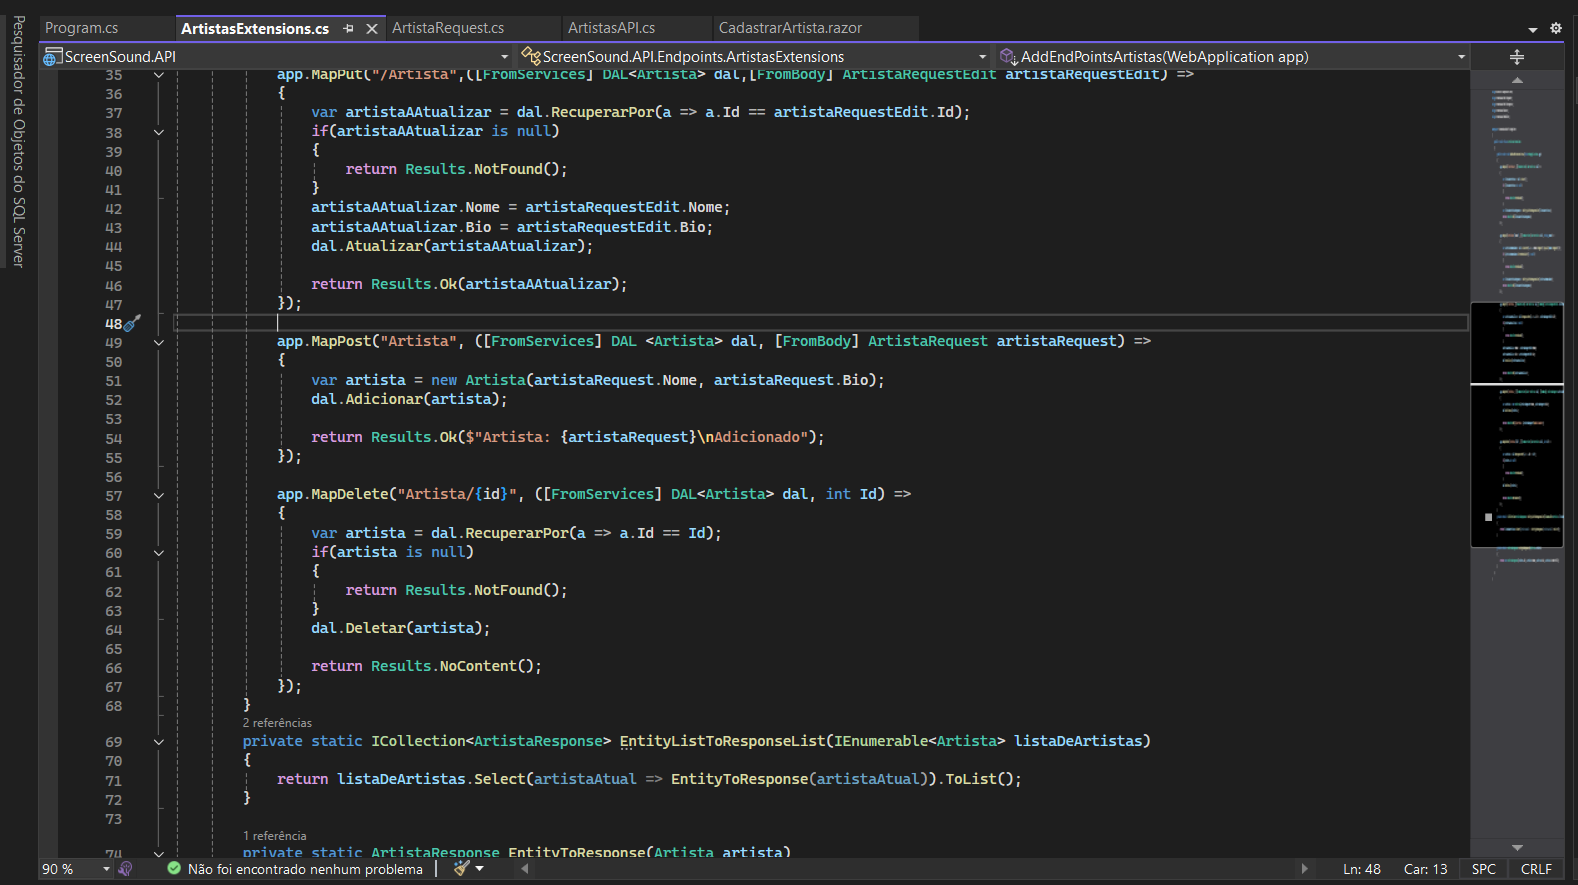The width and height of the screenshot is (1578, 885).
Task: Open the SQL Server Object Explorer side tab
Action: pos(18,141)
